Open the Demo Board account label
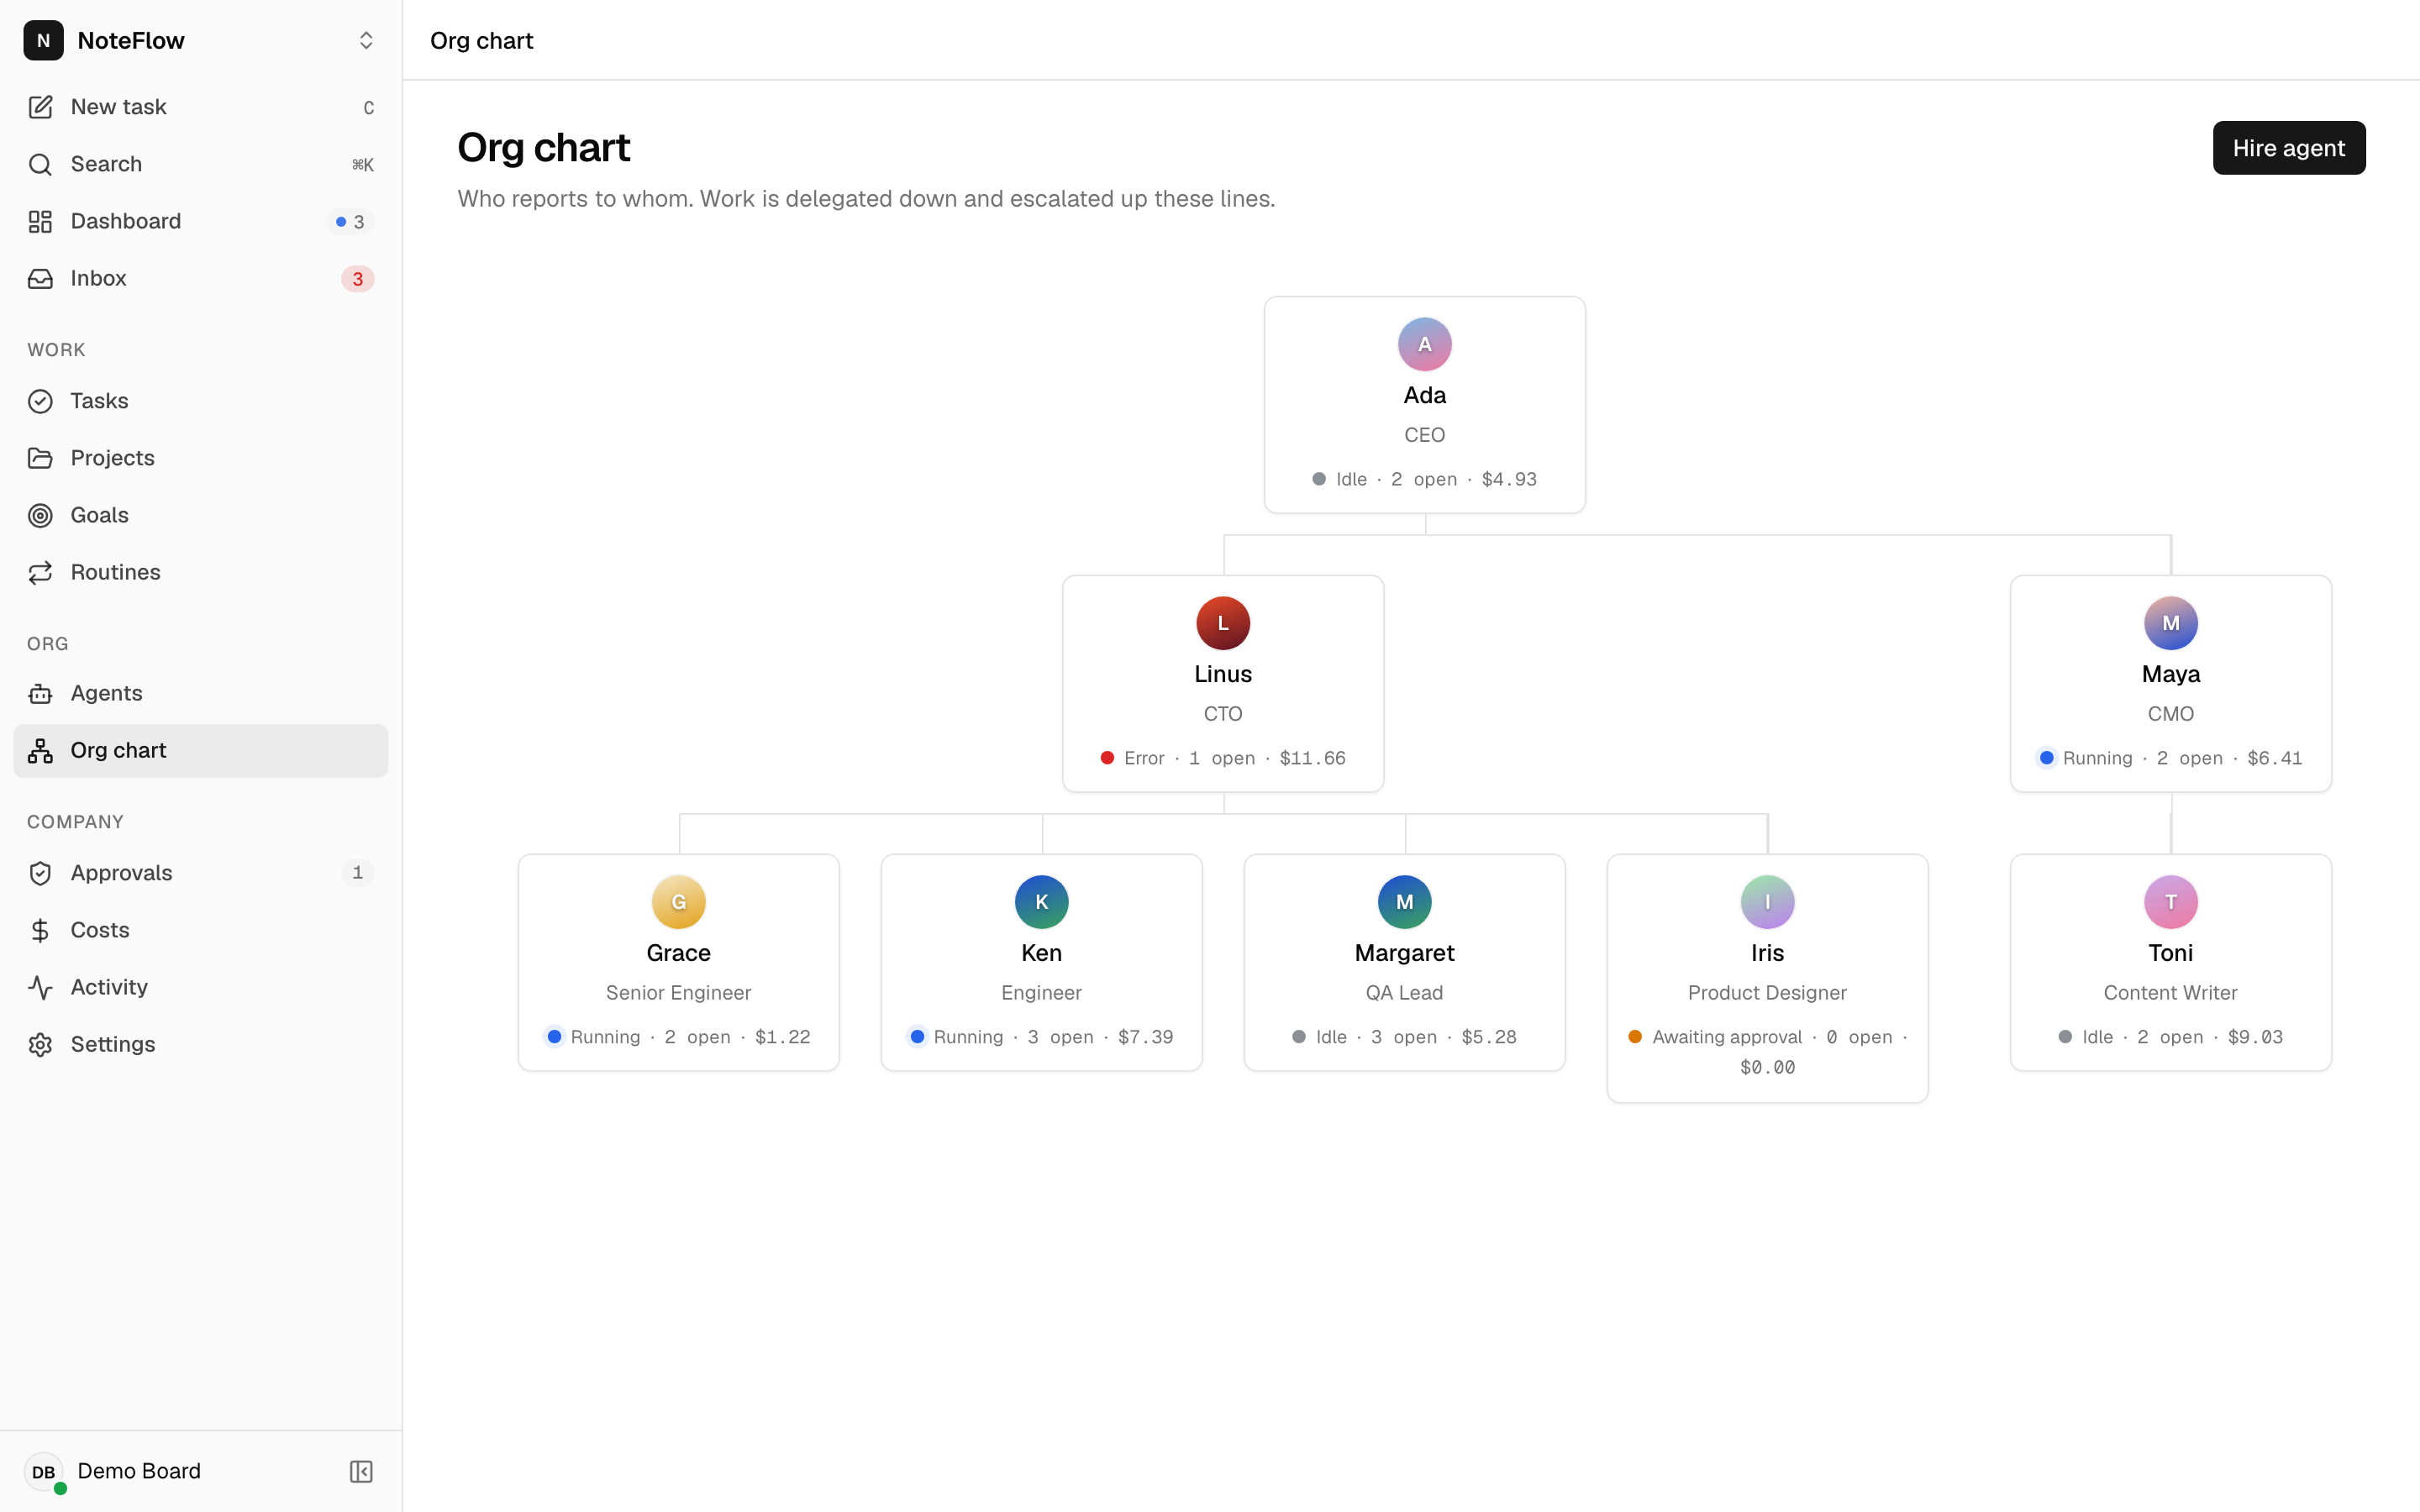2420x1512 pixels. coord(139,1471)
